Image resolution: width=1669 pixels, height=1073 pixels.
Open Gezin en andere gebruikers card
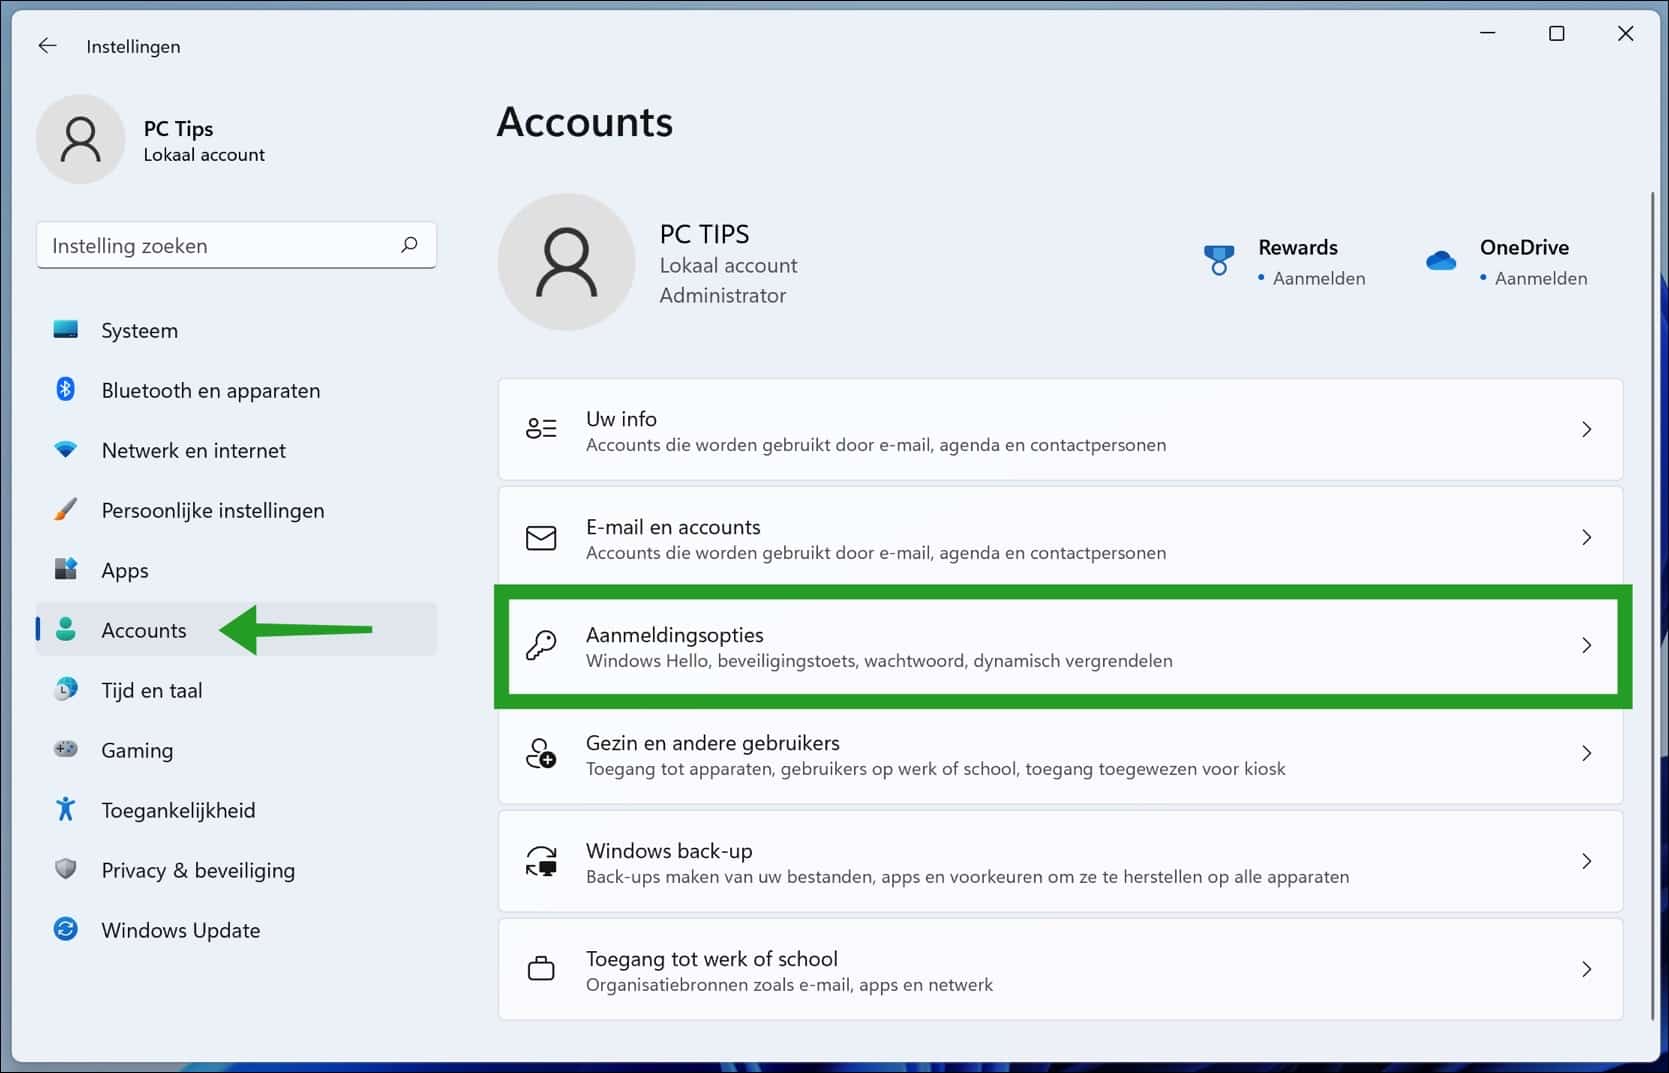pyautogui.click(x=1060, y=753)
